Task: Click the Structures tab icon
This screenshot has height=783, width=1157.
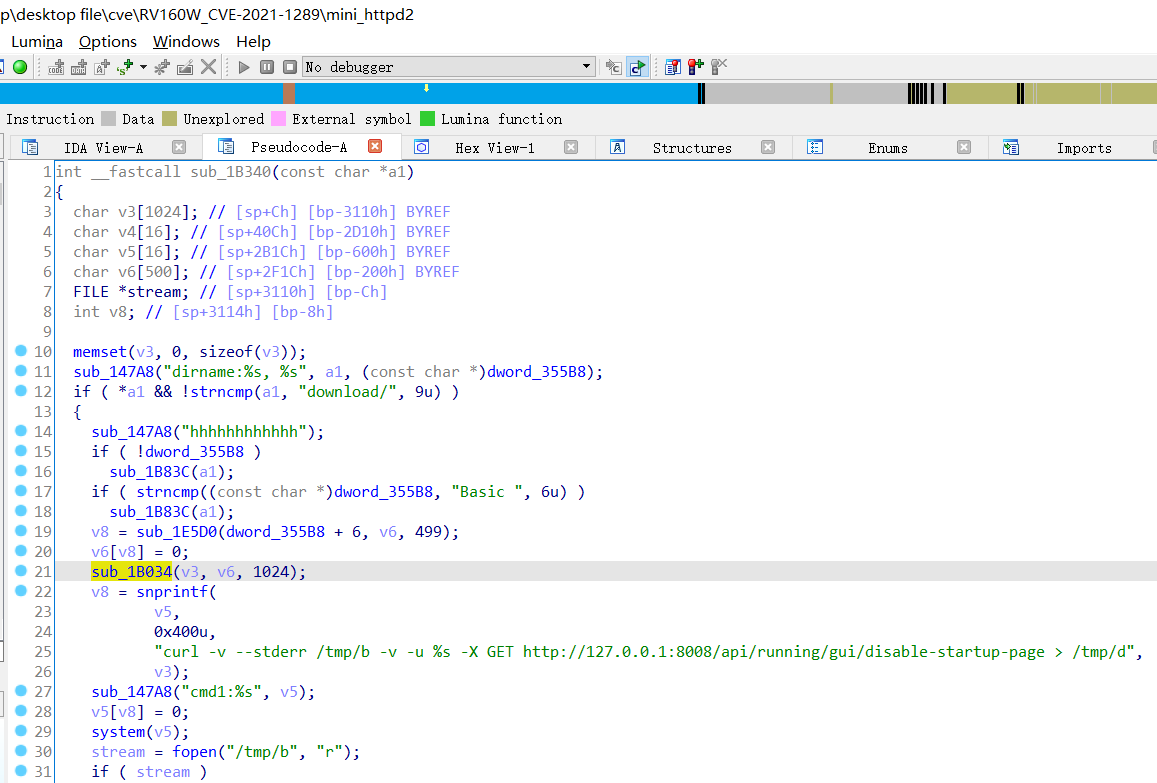Action: tap(618, 147)
